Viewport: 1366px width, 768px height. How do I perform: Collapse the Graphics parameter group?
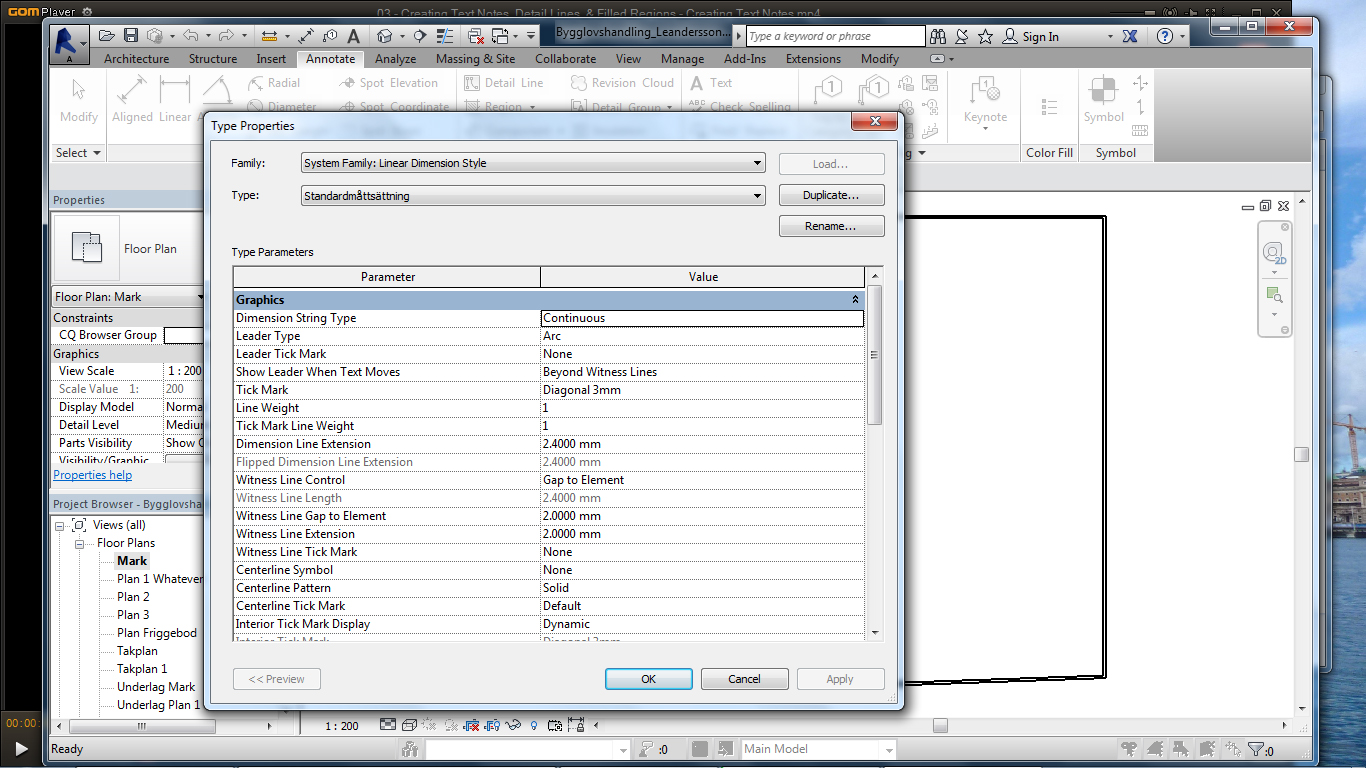855,300
